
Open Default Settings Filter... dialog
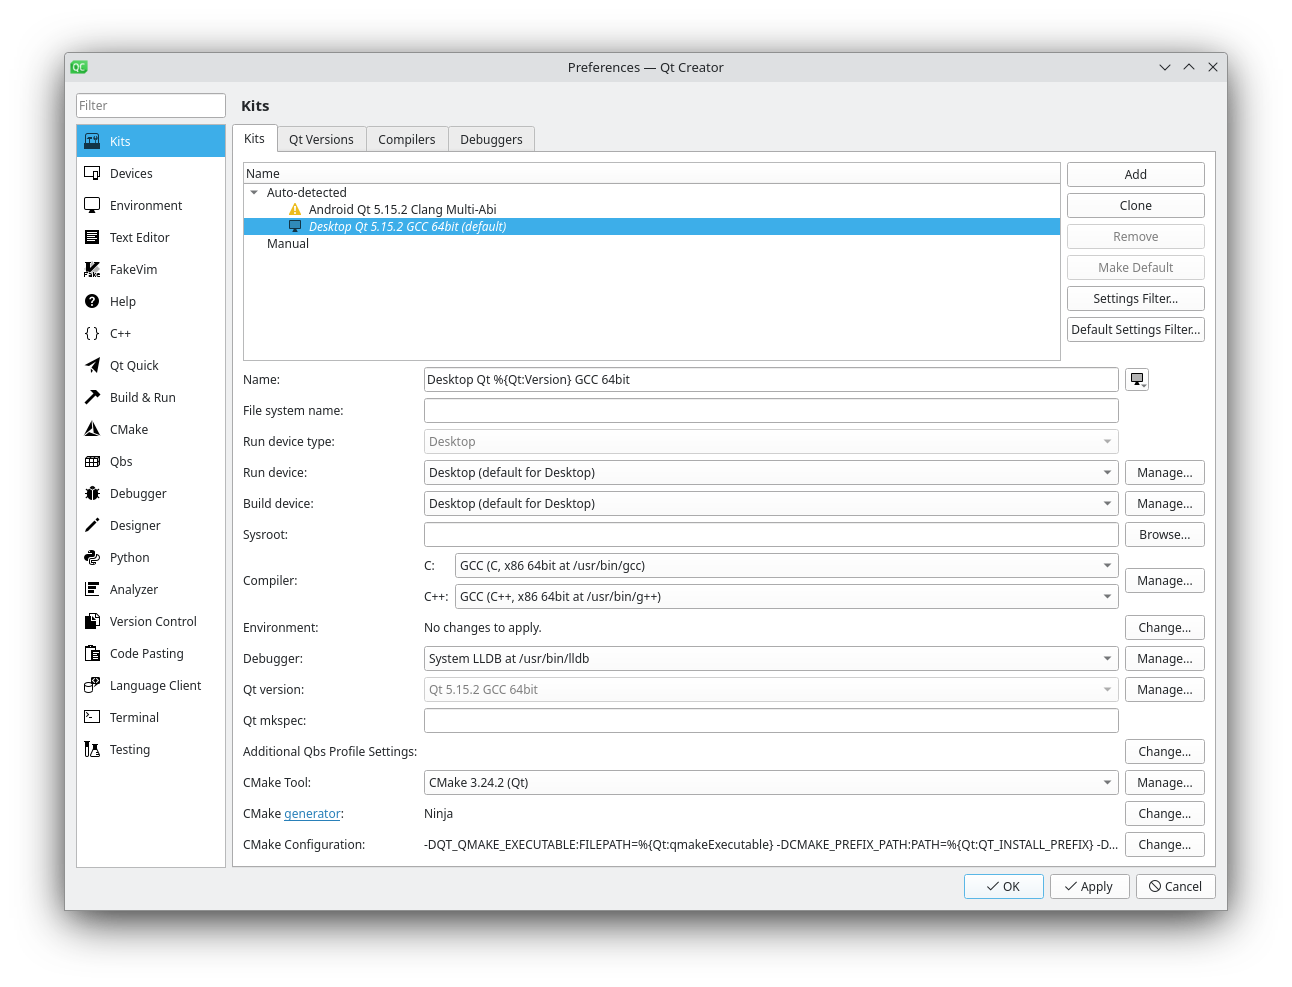coord(1136,329)
